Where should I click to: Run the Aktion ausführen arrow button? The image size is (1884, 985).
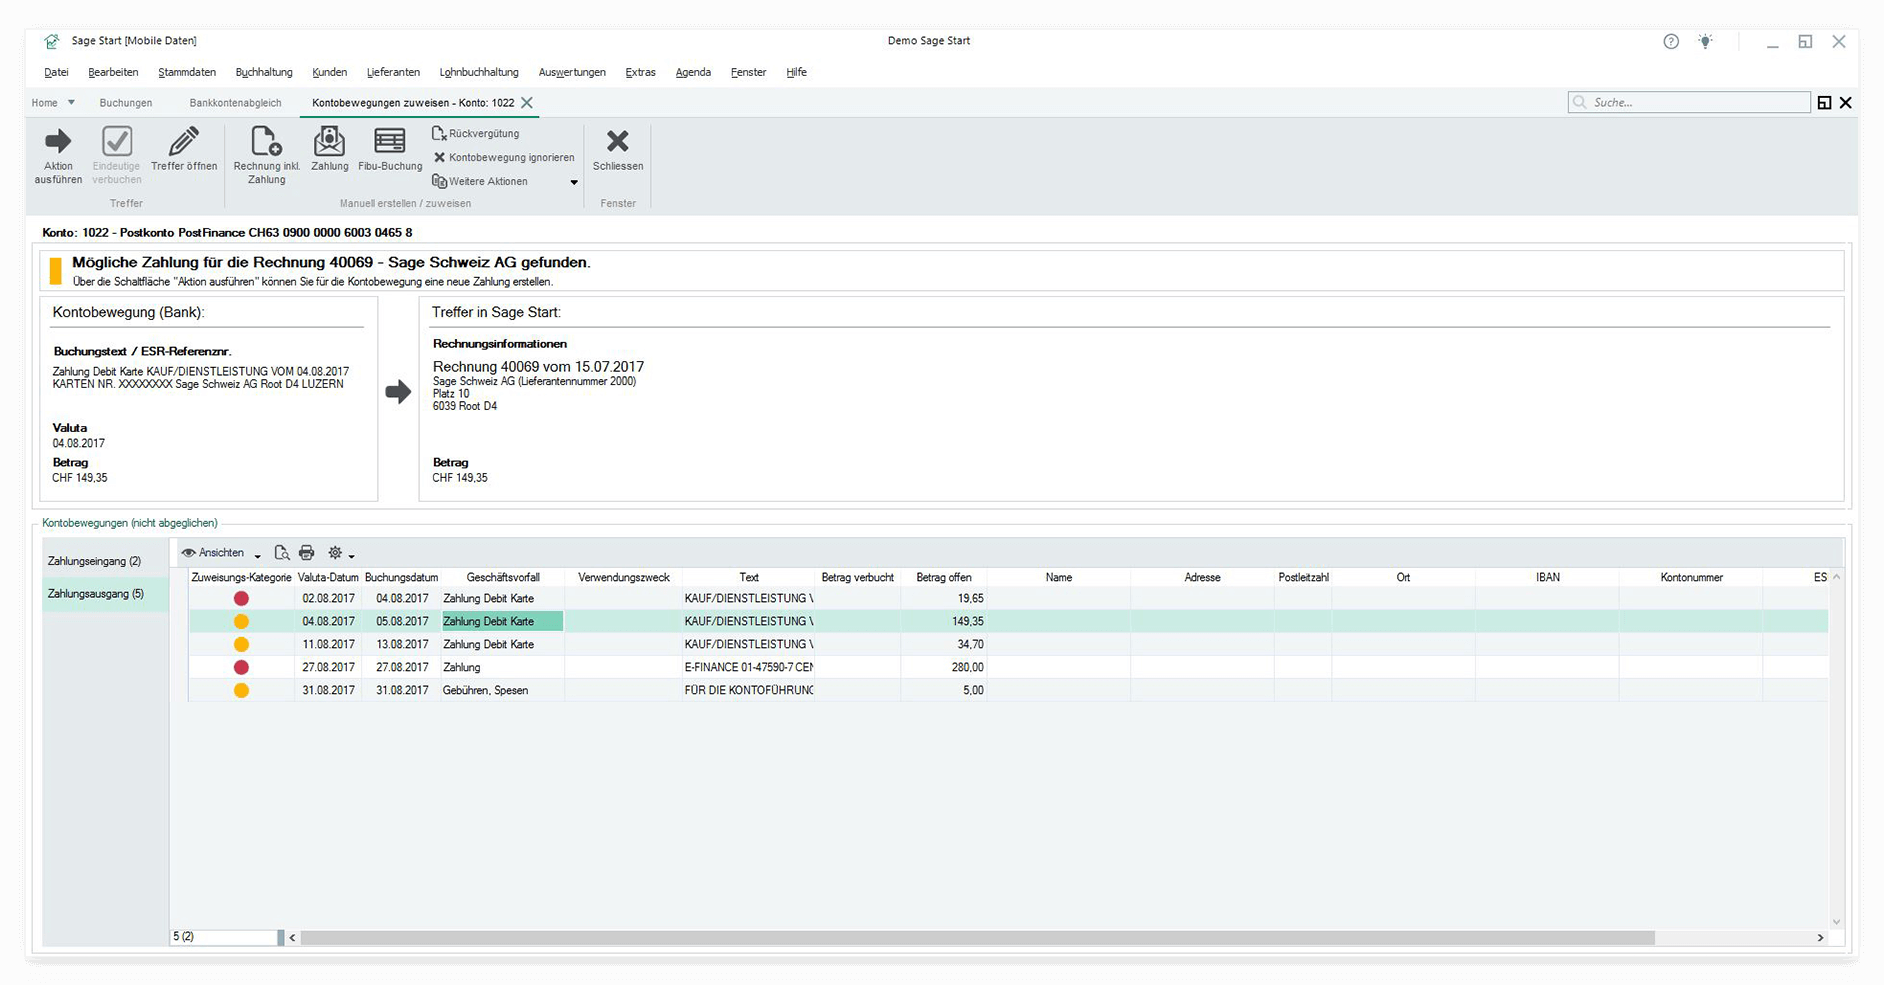coord(58,155)
